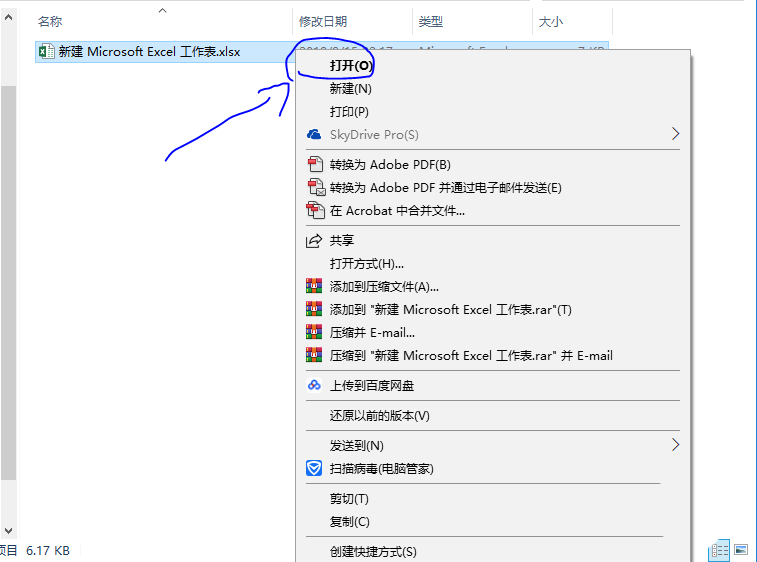Click the vertical scrollbar thumb
The image size is (757, 562).
point(8,282)
